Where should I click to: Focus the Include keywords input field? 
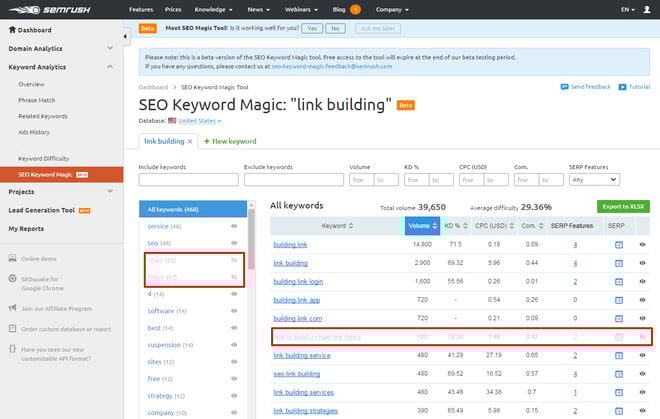(x=189, y=180)
